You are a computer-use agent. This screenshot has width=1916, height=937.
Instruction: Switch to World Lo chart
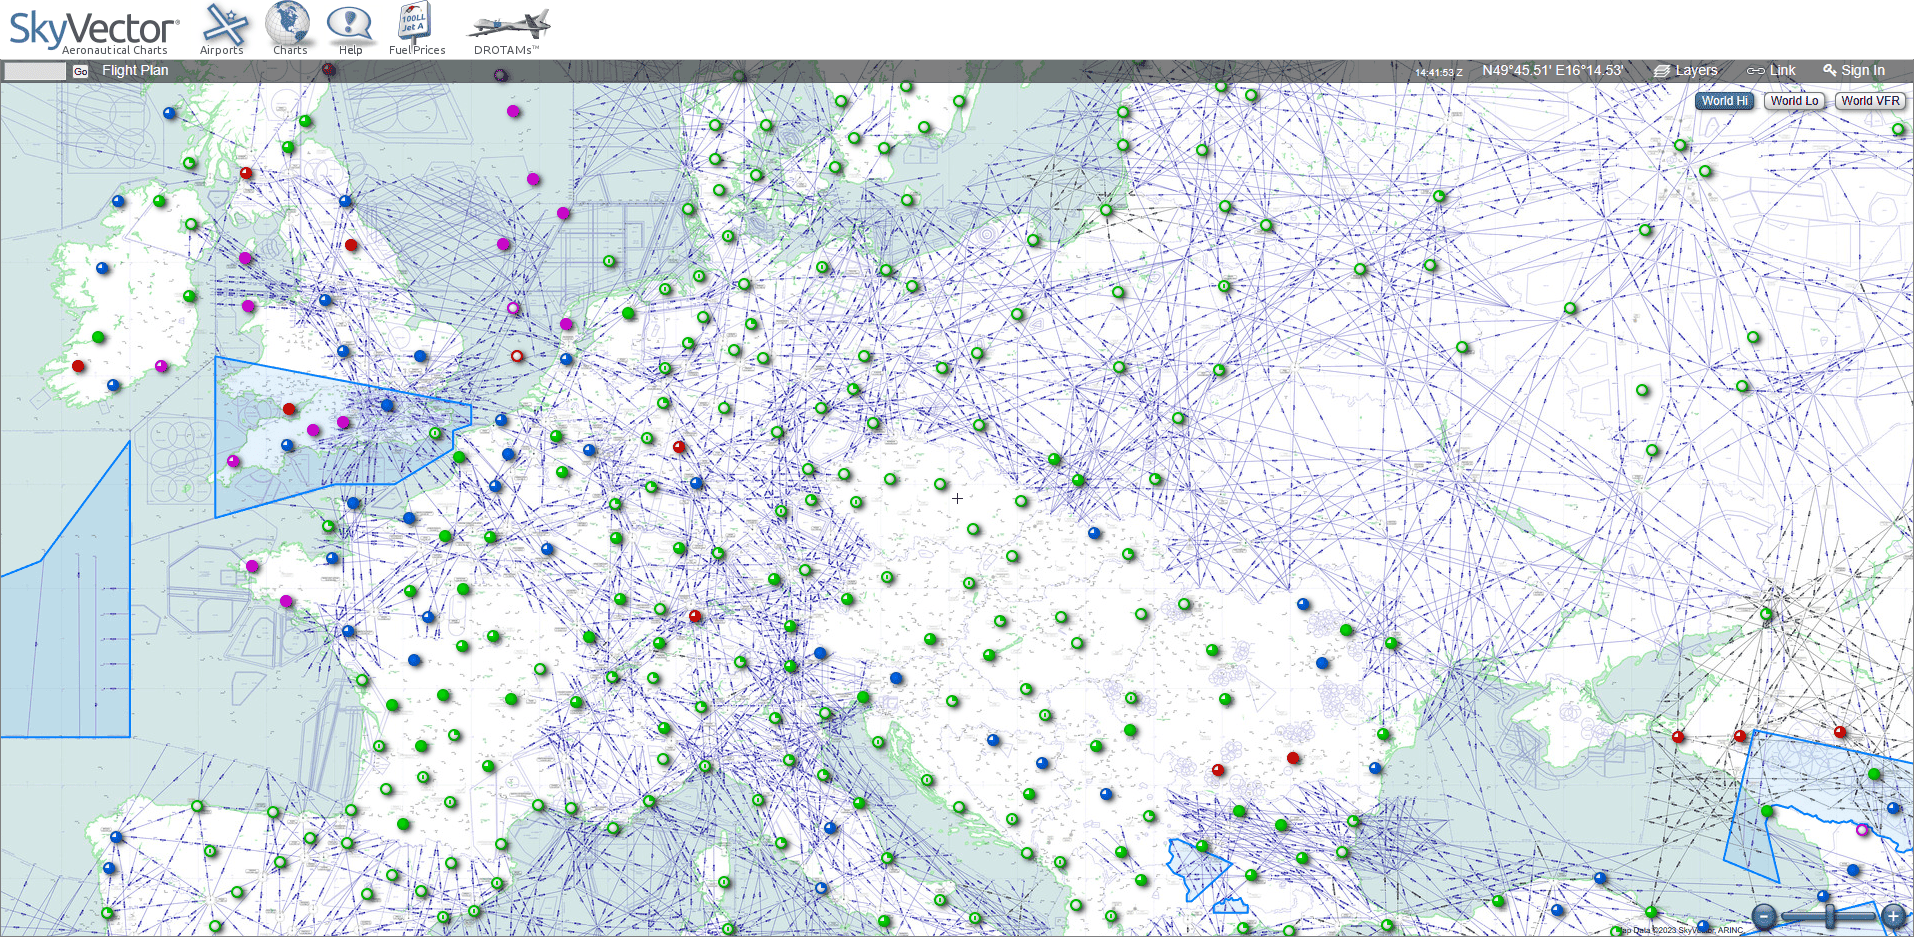(x=1794, y=101)
